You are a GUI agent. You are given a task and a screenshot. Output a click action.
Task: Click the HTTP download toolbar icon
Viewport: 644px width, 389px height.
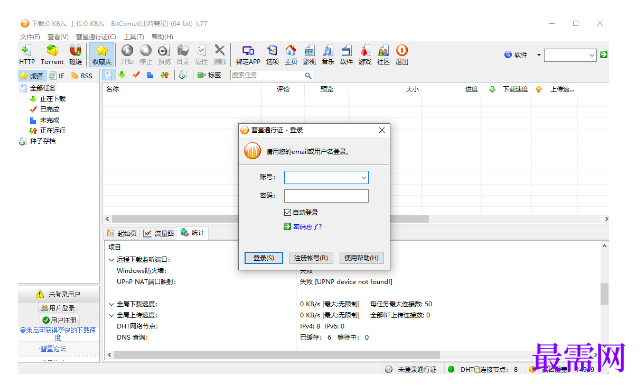point(27,55)
